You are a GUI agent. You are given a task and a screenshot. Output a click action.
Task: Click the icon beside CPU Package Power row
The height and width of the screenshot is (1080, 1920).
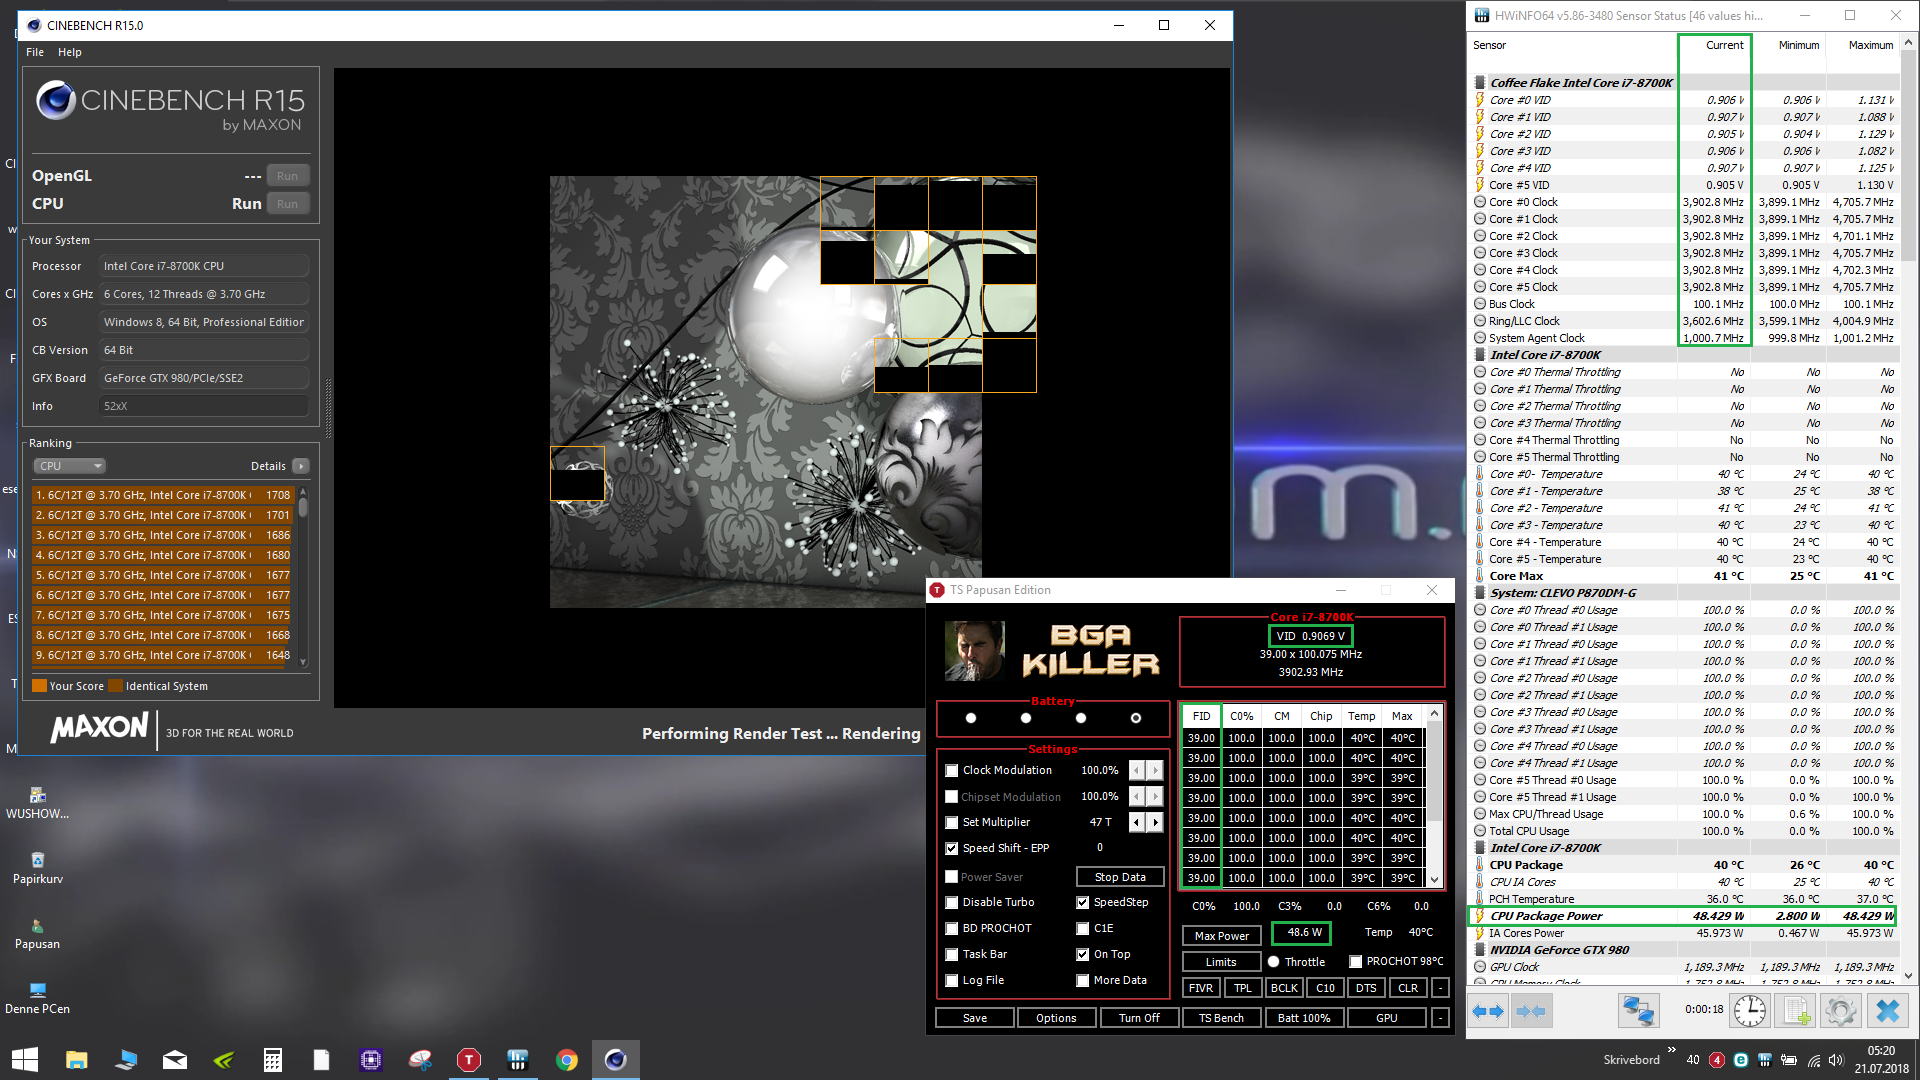click(x=1480, y=916)
